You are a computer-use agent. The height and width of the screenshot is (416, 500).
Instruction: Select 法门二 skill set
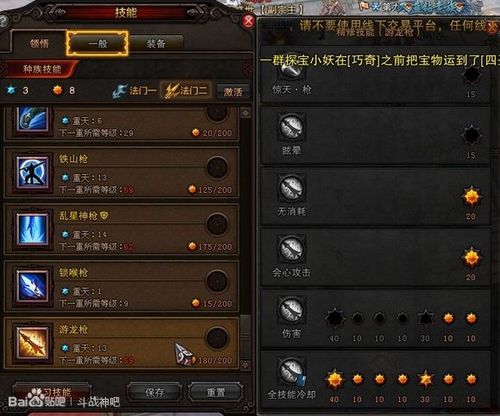[187, 90]
